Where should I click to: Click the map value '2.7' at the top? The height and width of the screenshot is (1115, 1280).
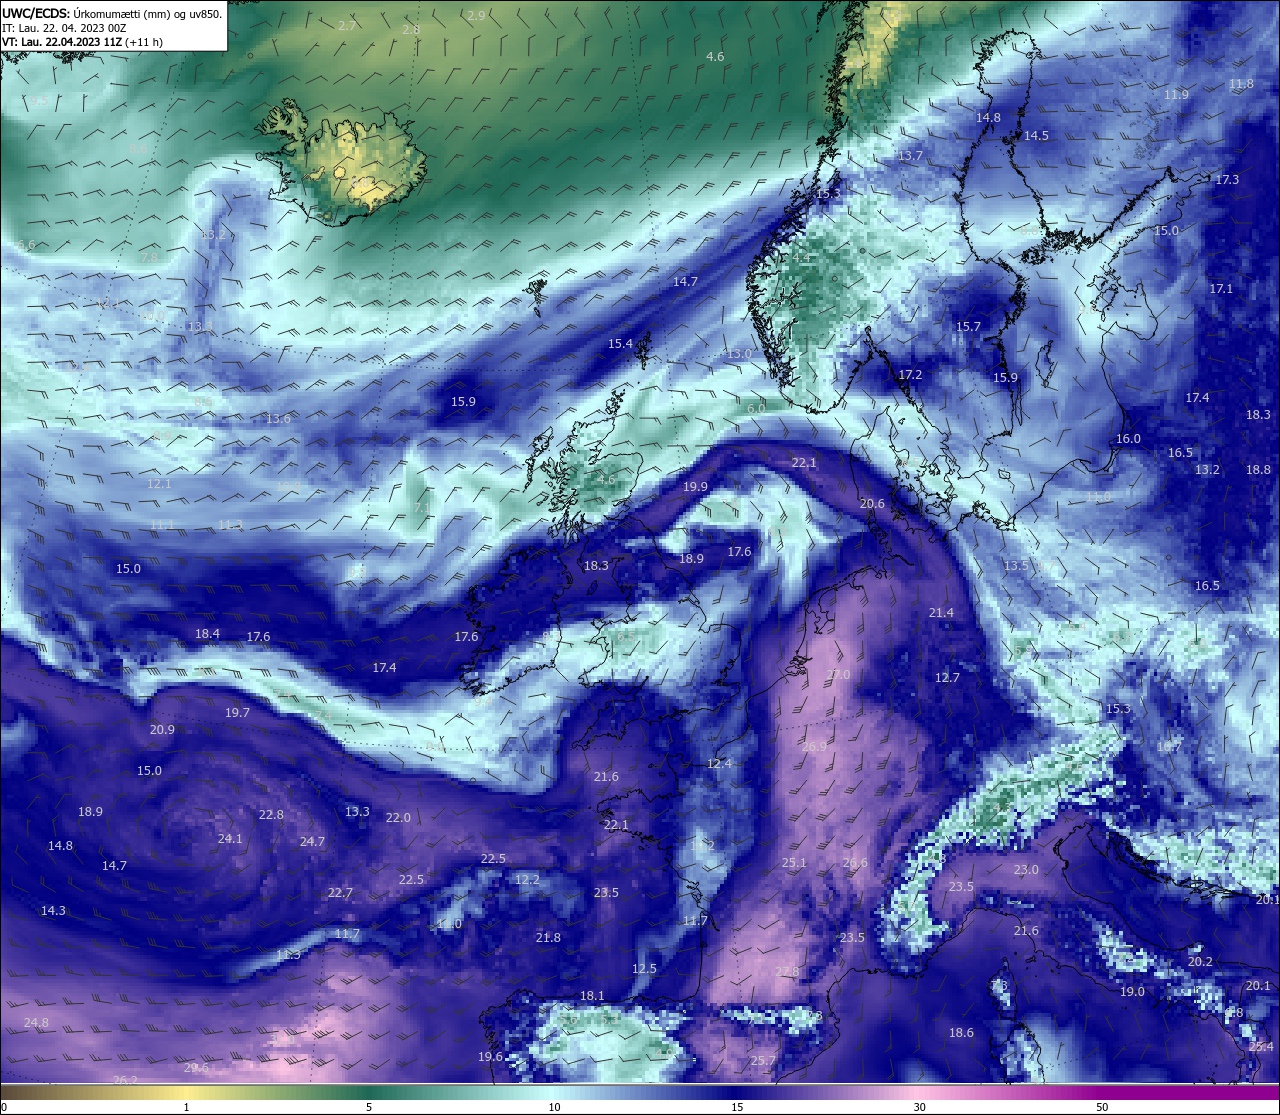click(347, 25)
